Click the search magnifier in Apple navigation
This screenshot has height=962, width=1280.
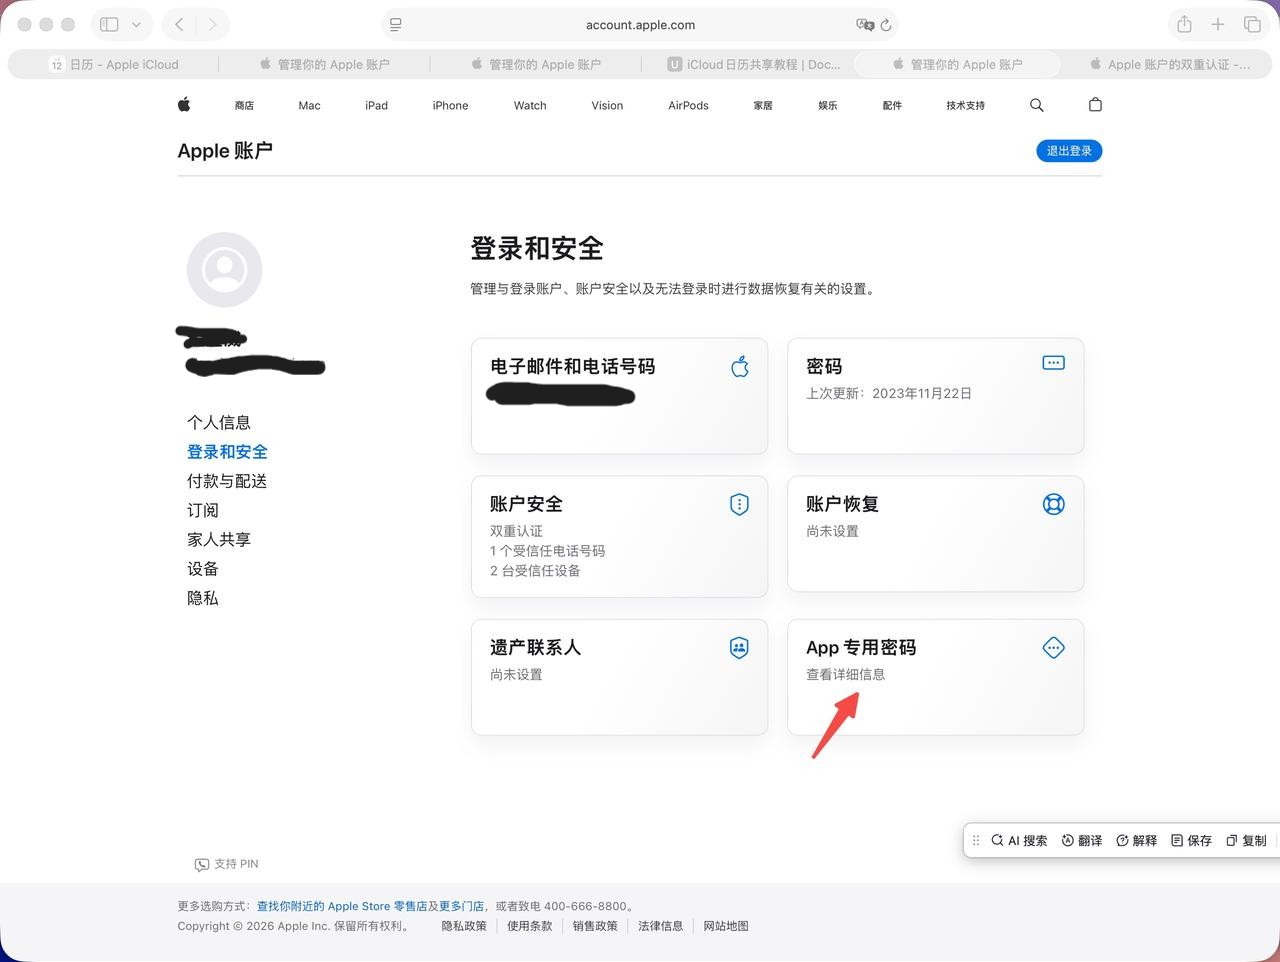pyautogui.click(x=1037, y=105)
